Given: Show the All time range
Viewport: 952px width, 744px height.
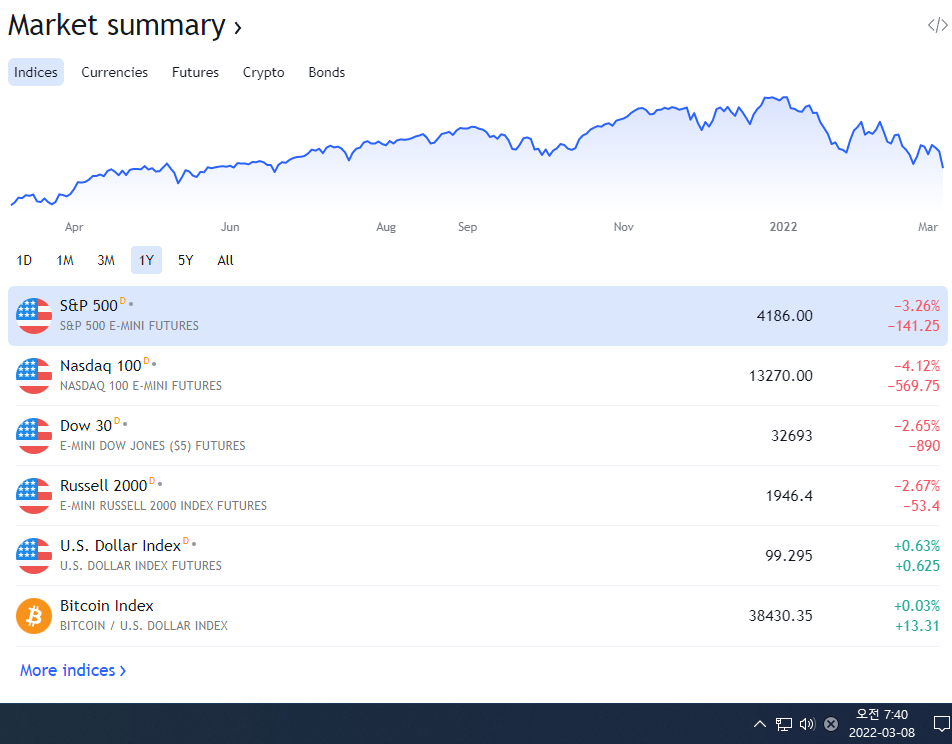Looking at the screenshot, I should pyautogui.click(x=225, y=261).
